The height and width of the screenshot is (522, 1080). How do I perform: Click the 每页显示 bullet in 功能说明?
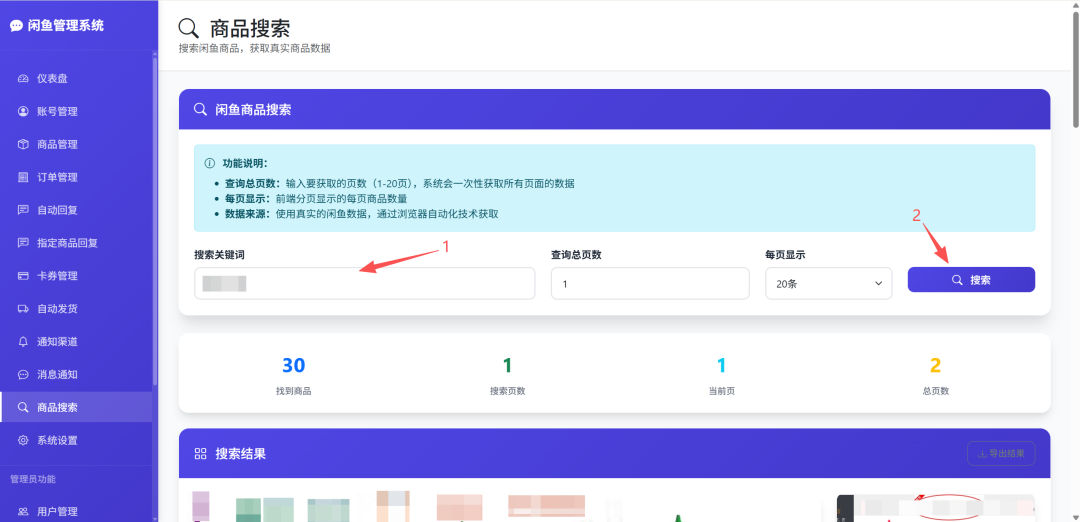tap(316, 199)
